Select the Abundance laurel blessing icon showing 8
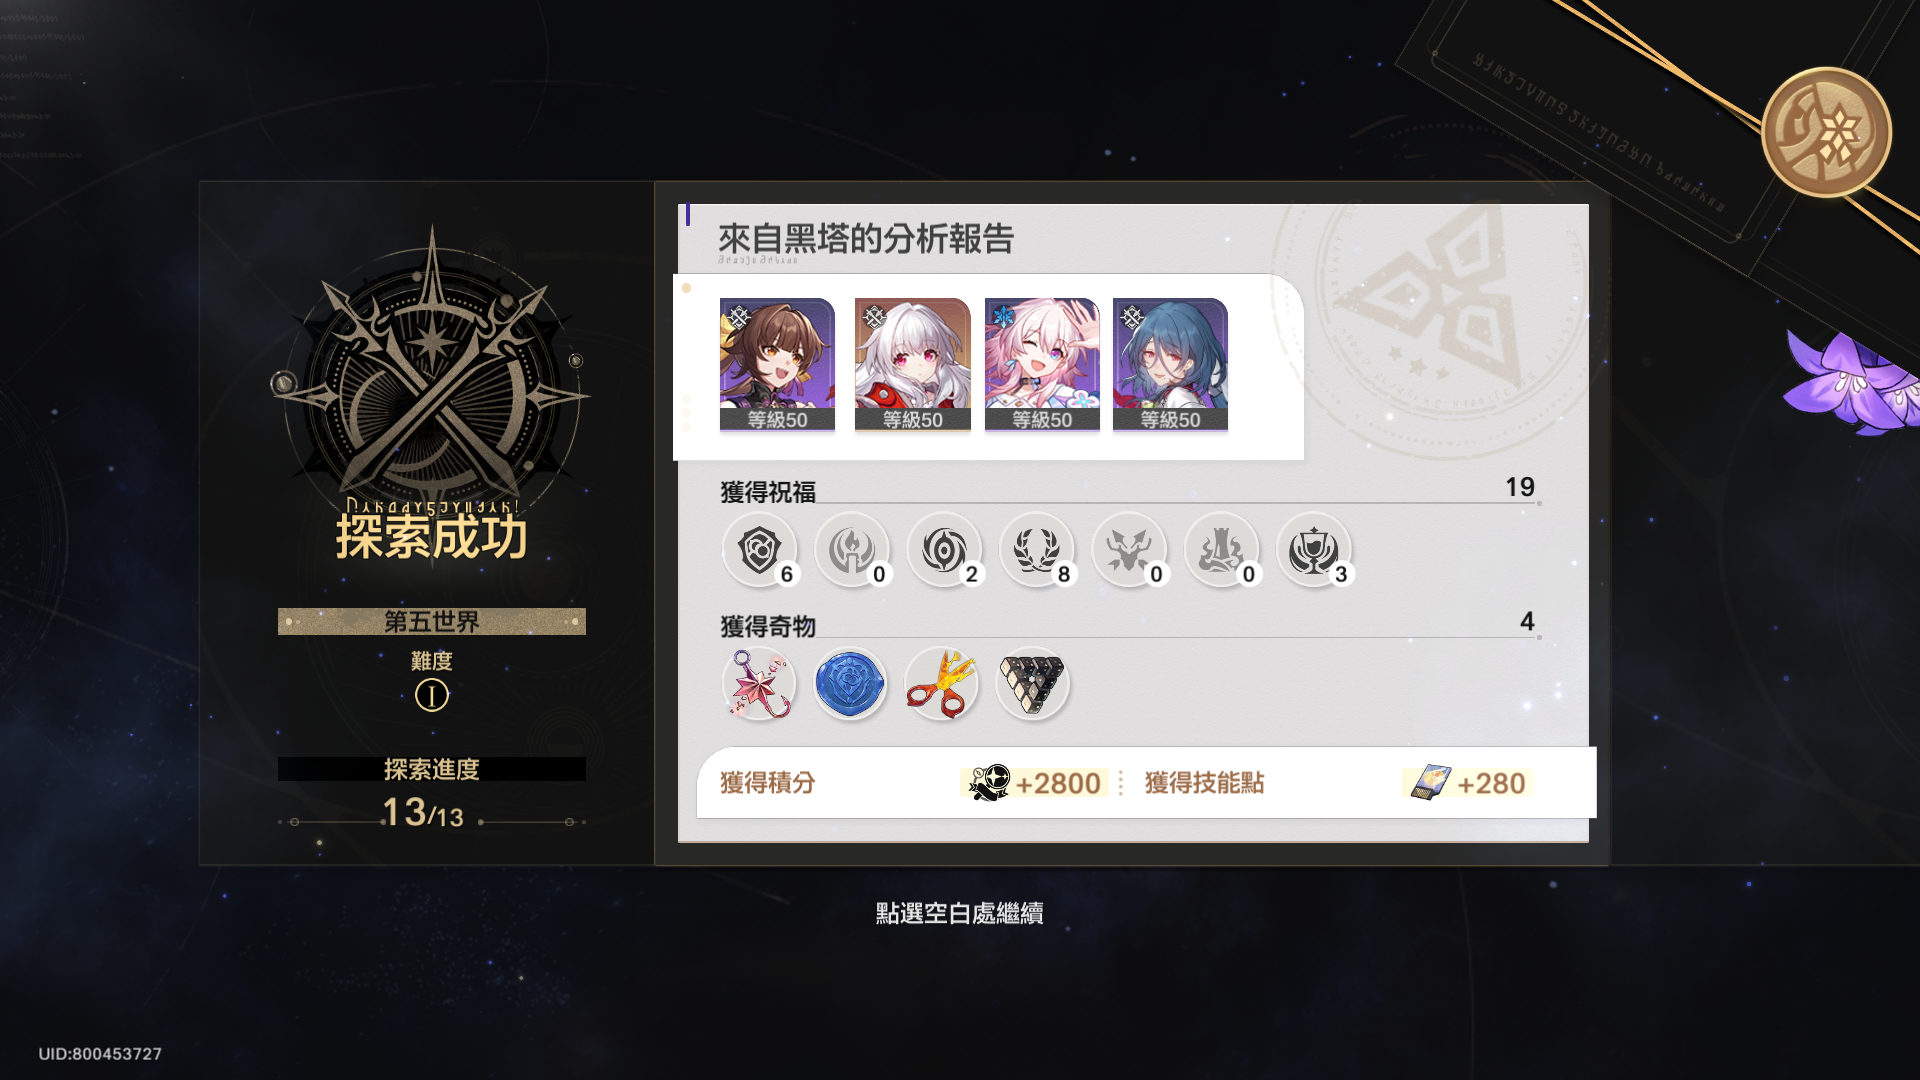Screen dimensions: 1920x1080 tap(1037, 550)
